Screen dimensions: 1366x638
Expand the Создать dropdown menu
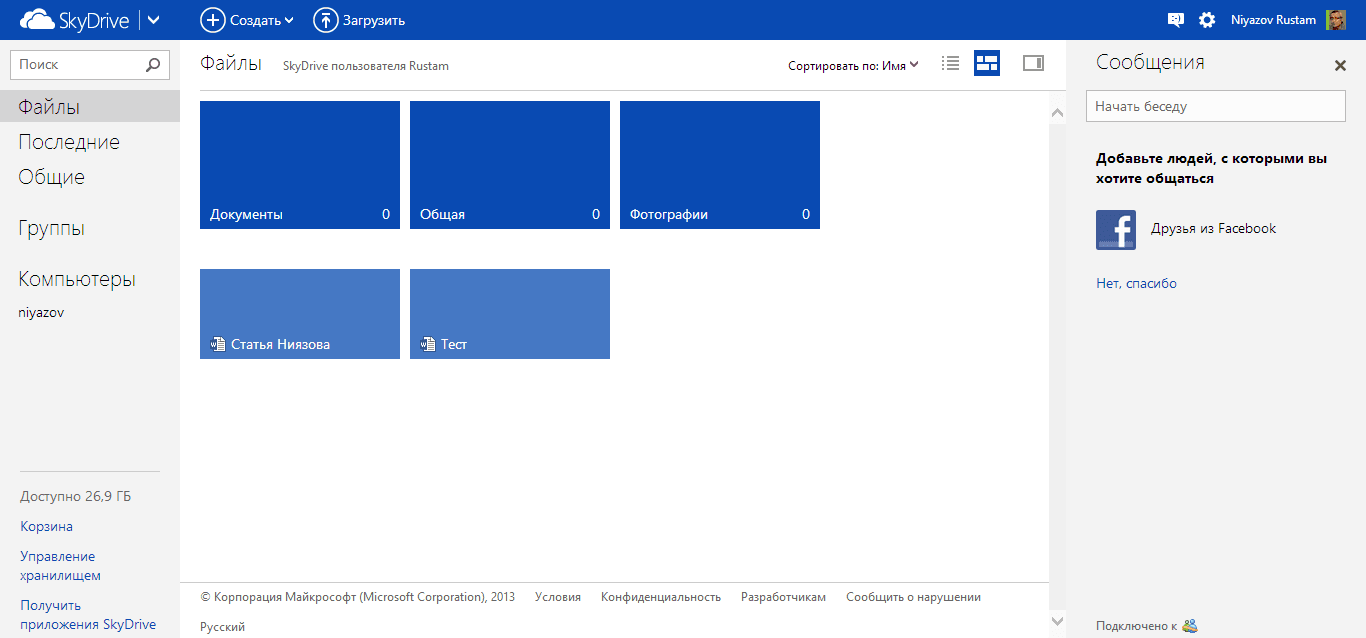[x=289, y=20]
